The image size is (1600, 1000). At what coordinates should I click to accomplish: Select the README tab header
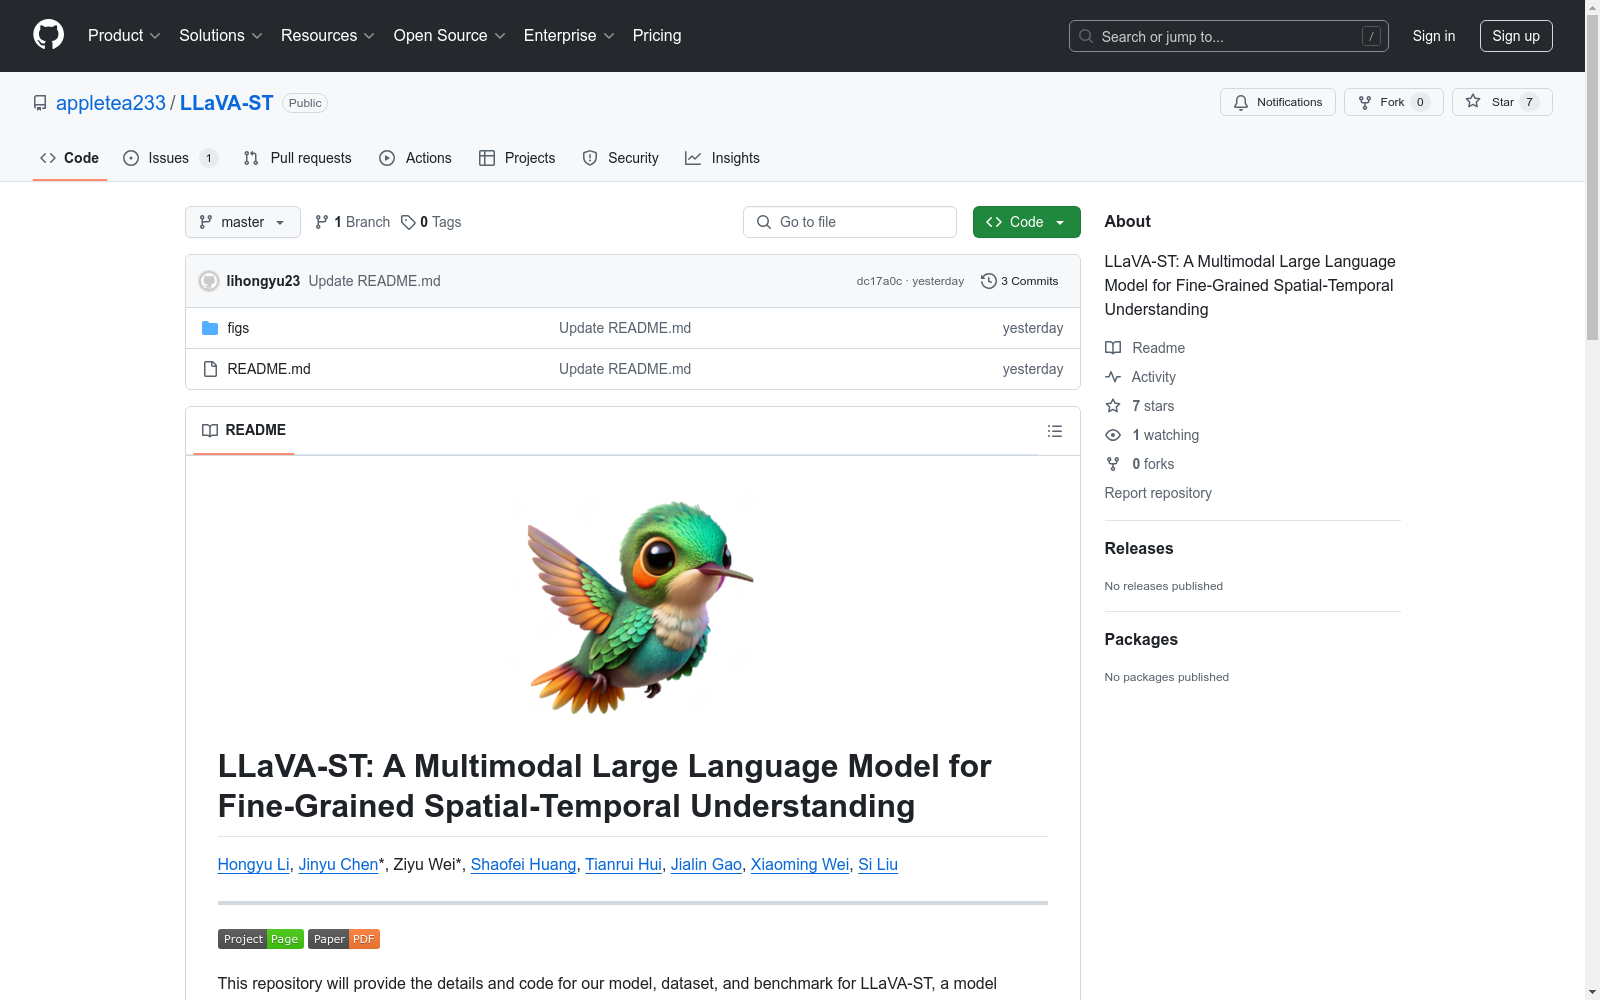[244, 430]
